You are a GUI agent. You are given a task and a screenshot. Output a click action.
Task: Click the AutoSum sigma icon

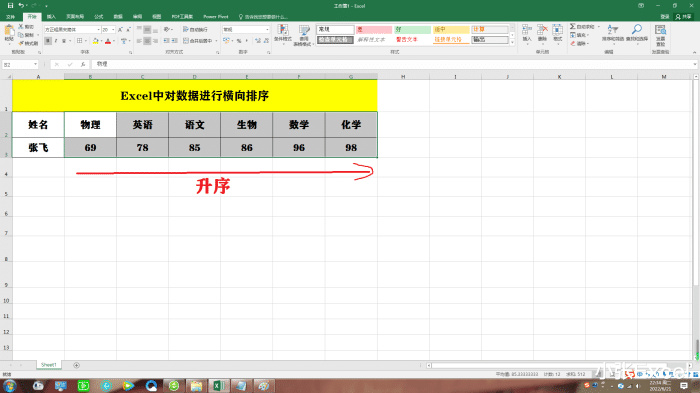click(572, 27)
